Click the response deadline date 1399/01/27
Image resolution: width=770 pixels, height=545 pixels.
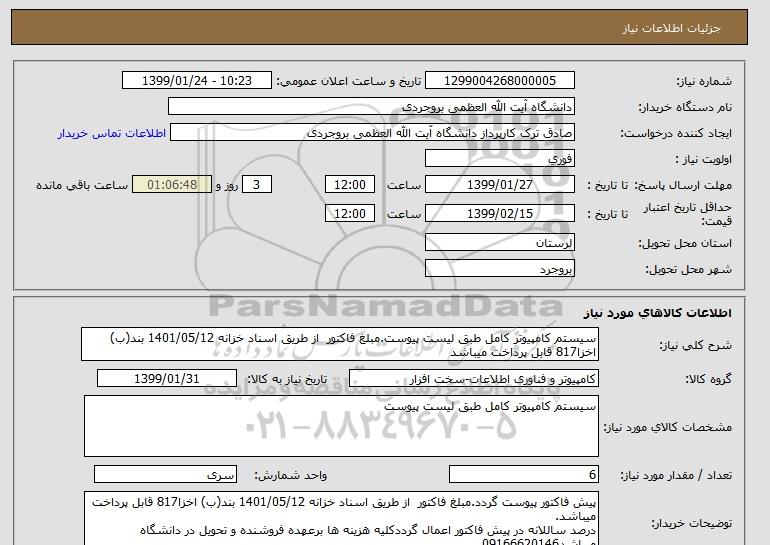500,185
